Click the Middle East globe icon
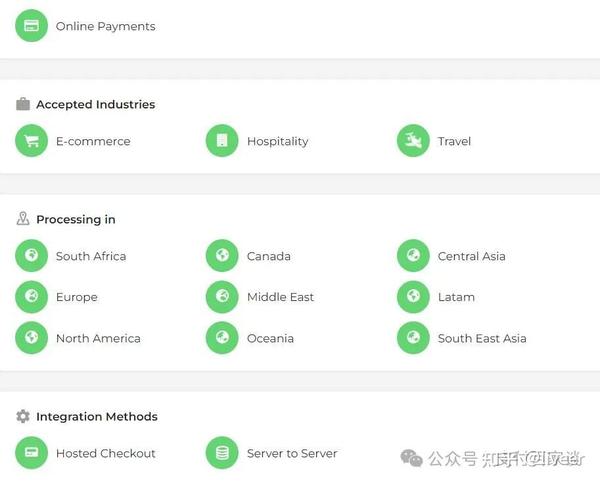Screen dimensions: 600x483 pyautogui.click(x=222, y=297)
